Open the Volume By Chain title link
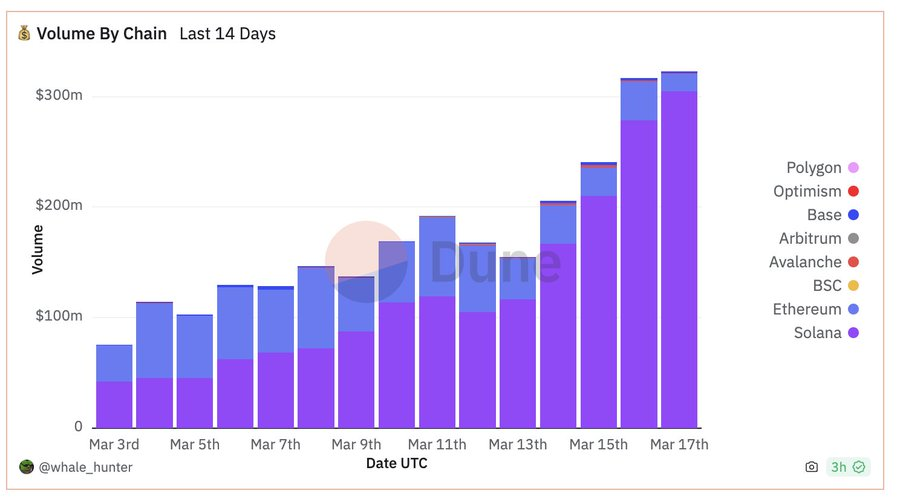The image size is (900, 502). click(x=102, y=33)
